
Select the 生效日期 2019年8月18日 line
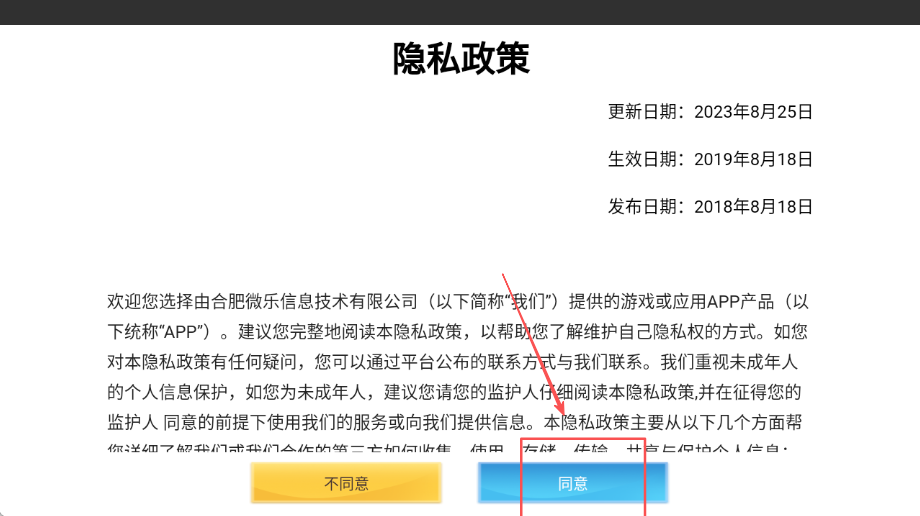(x=710, y=159)
